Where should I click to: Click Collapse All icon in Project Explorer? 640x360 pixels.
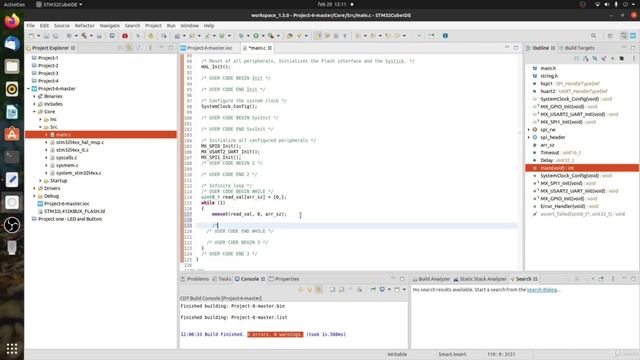click(x=120, y=48)
